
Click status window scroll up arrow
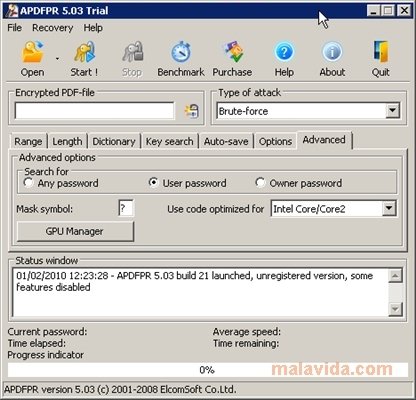click(x=395, y=276)
